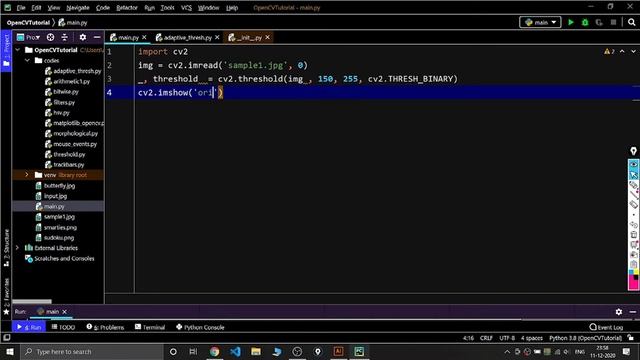Viewport: 640px width, 360px height.
Task: Click the tool windows quick access icon bottom-left
Action: [x=7, y=338]
